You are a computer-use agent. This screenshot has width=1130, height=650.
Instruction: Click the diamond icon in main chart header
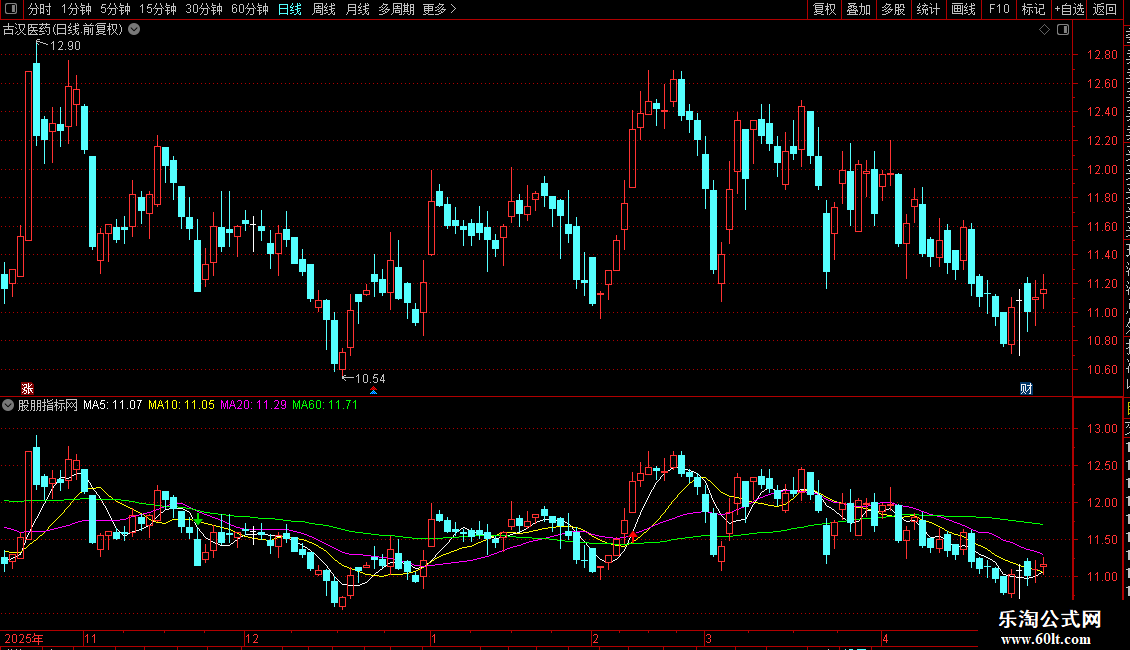tap(1044, 30)
